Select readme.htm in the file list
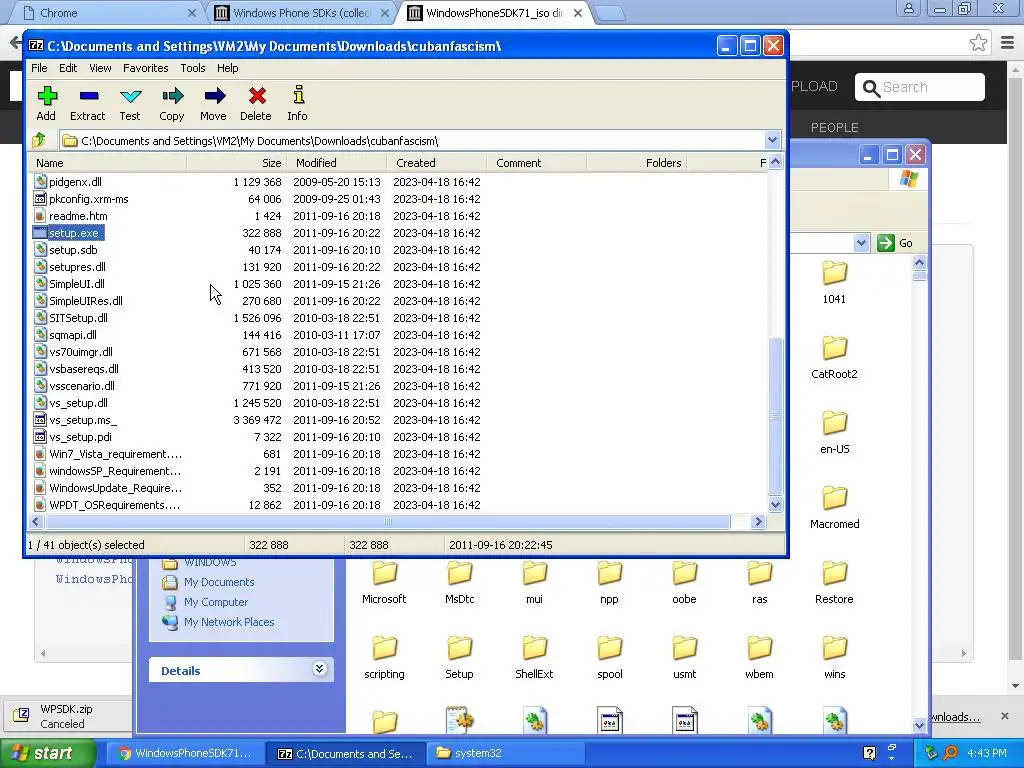 click(x=398, y=216)
